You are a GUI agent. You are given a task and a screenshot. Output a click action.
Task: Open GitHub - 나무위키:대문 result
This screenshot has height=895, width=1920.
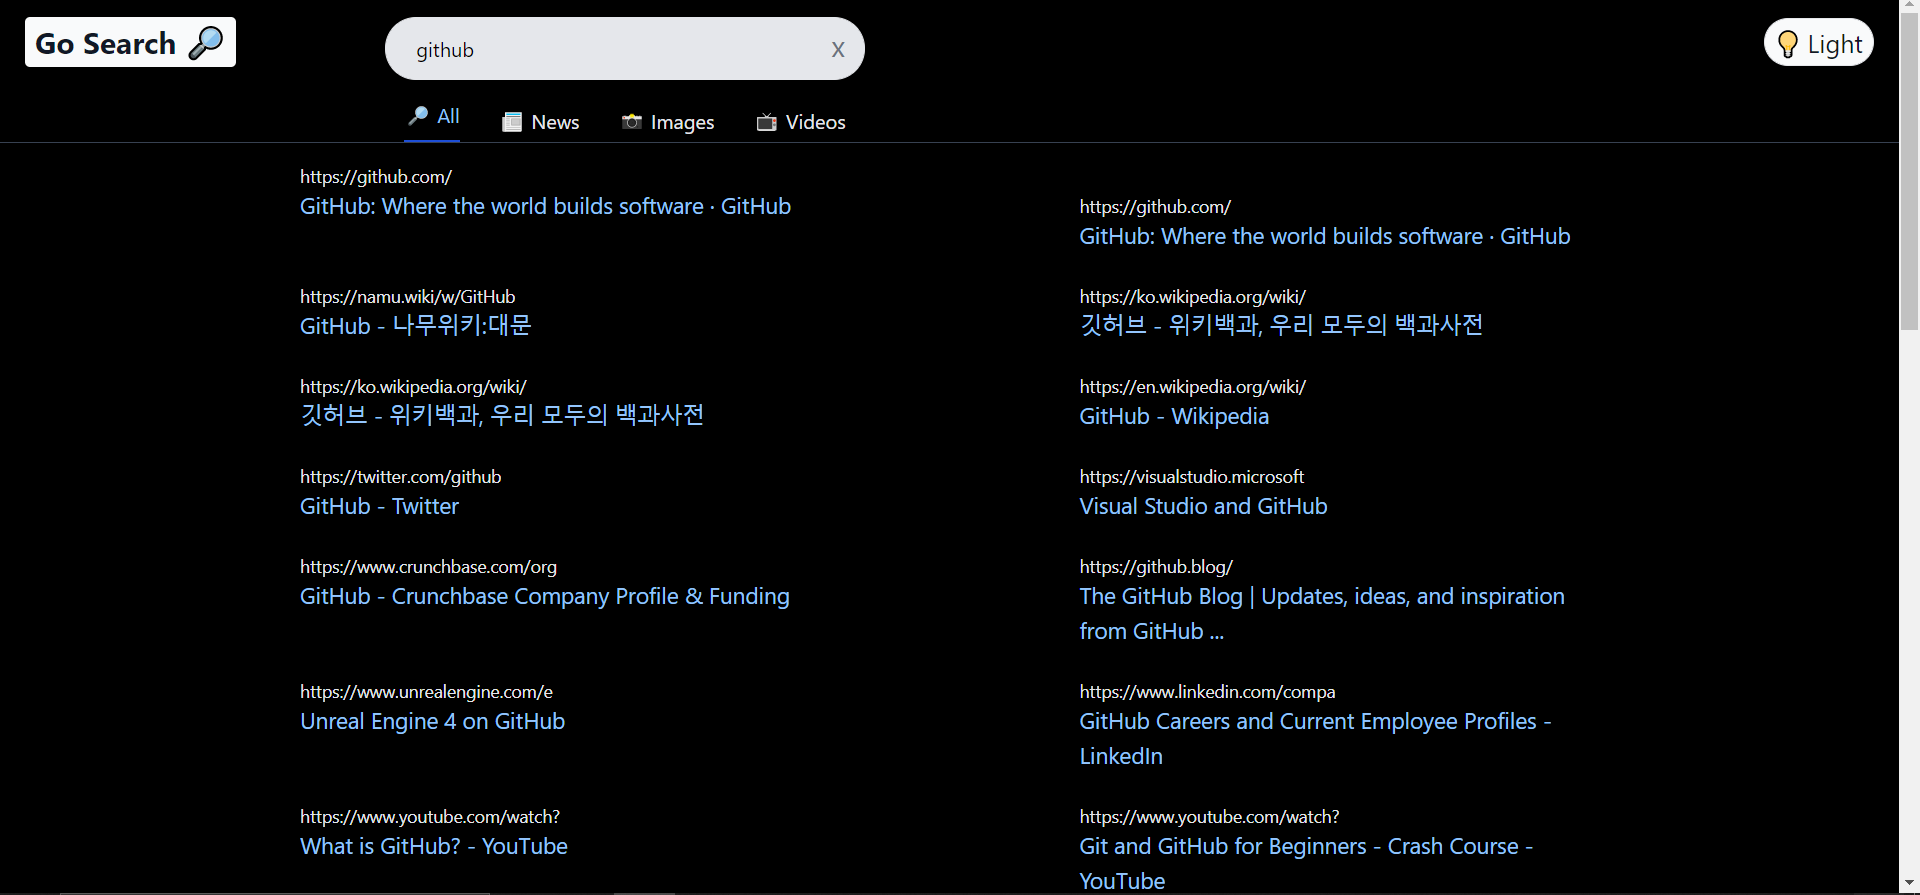click(x=415, y=326)
